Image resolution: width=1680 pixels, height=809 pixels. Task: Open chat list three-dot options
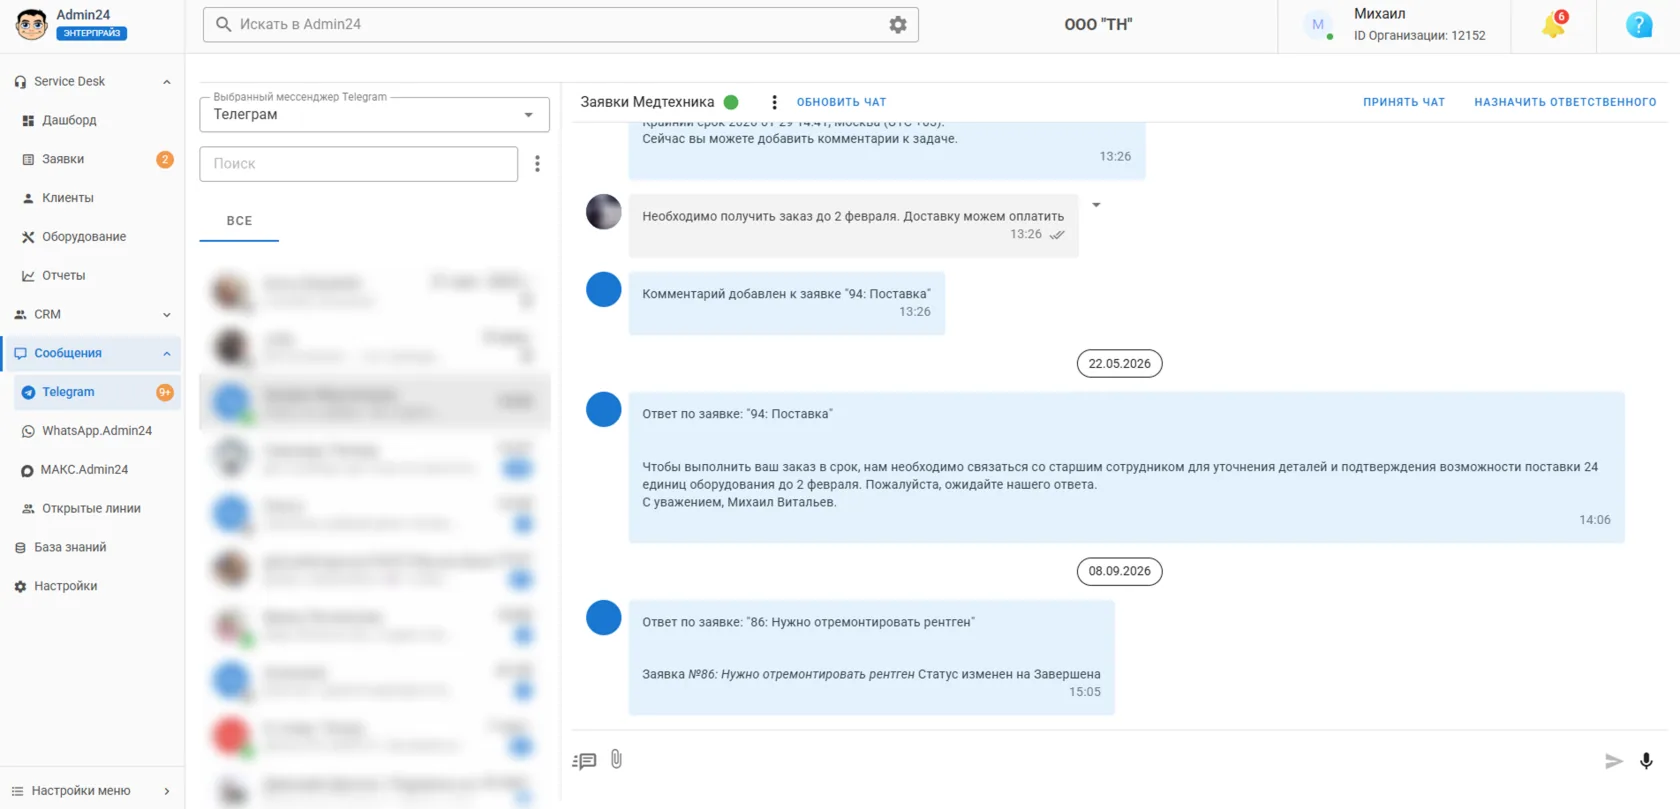click(x=537, y=164)
